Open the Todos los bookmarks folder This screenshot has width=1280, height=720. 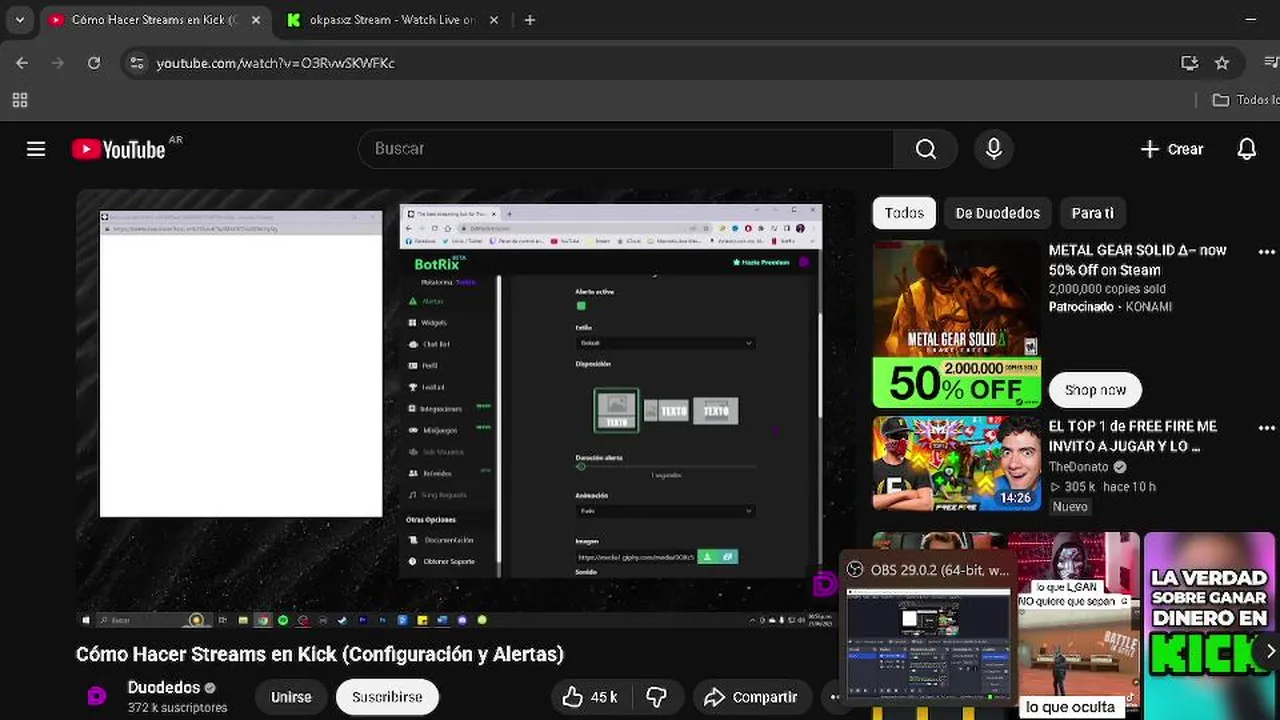click(1245, 100)
